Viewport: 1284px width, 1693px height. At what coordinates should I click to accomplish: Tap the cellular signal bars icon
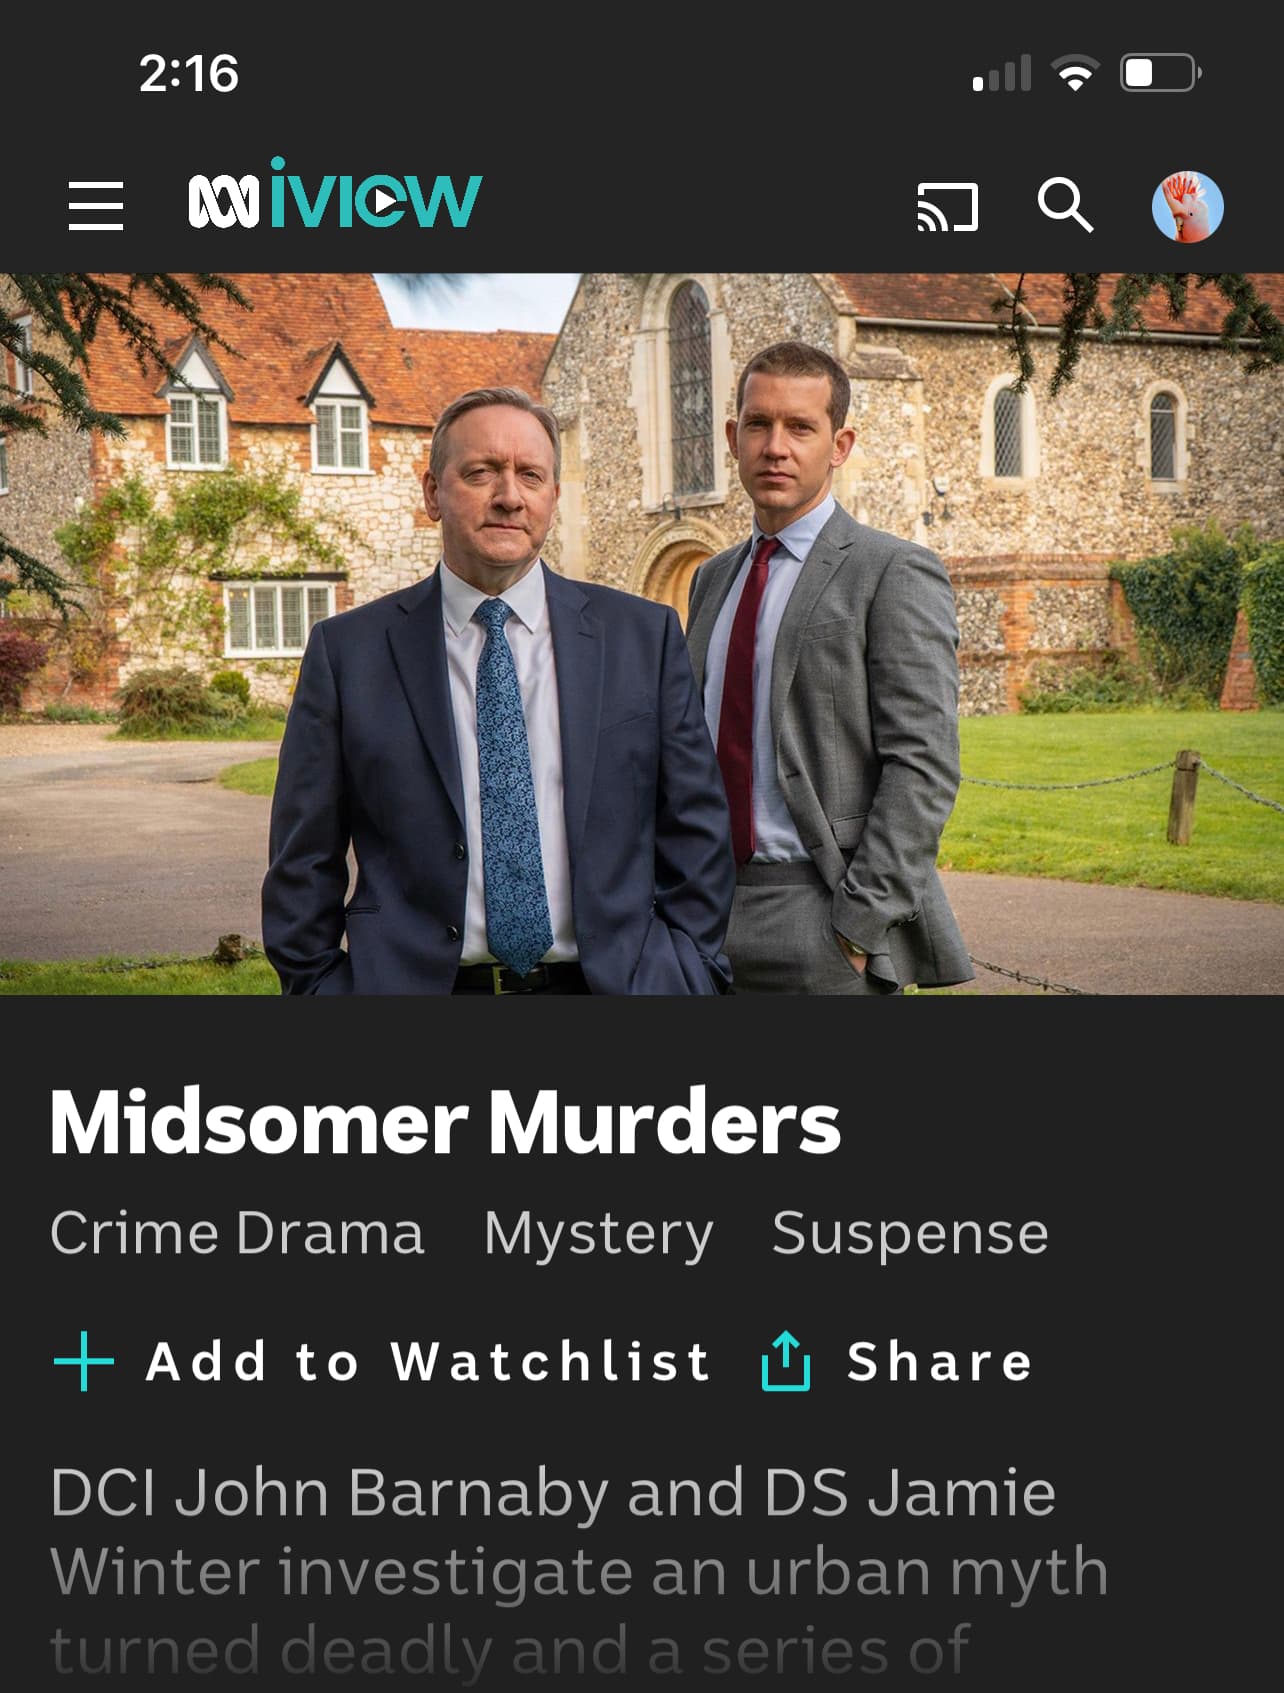(1002, 74)
